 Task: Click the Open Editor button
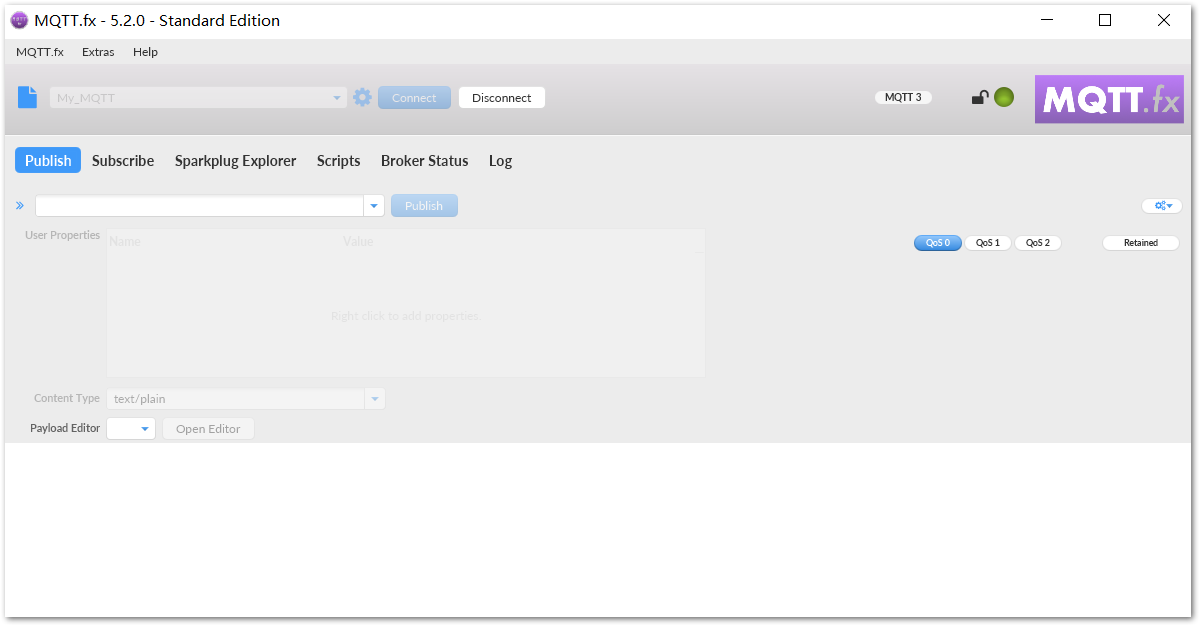[x=208, y=429]
